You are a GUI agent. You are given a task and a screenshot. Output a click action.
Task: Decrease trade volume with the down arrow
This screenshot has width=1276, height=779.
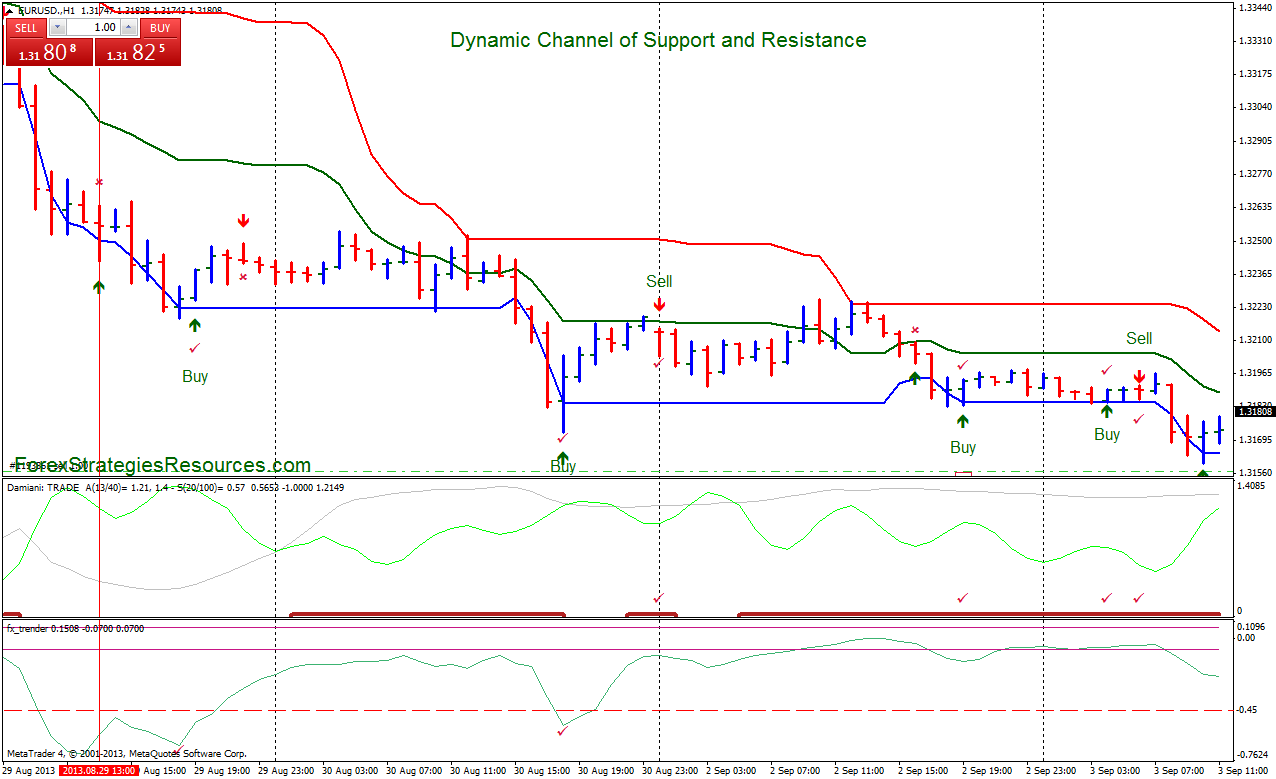[58, 28]
